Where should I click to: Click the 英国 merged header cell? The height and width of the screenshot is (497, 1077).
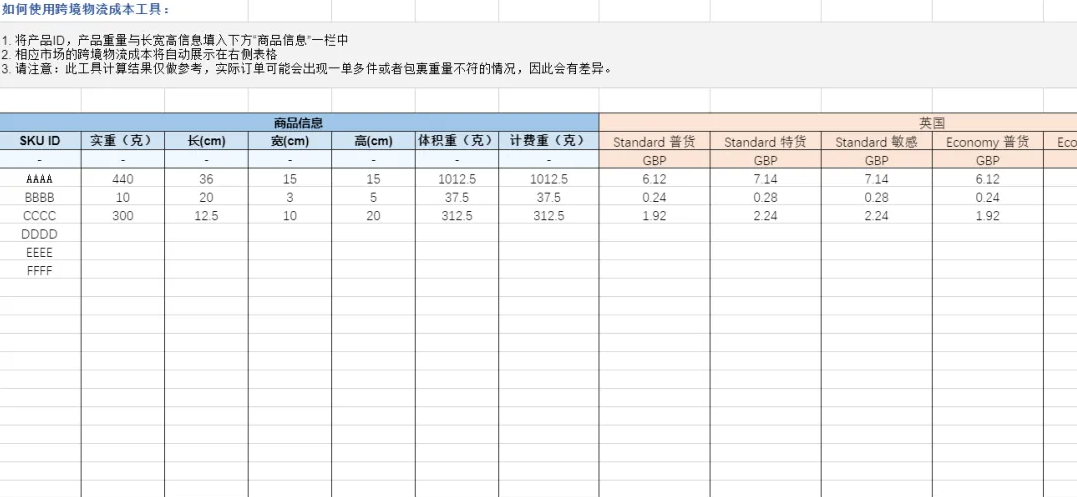(x=932, y=123)
